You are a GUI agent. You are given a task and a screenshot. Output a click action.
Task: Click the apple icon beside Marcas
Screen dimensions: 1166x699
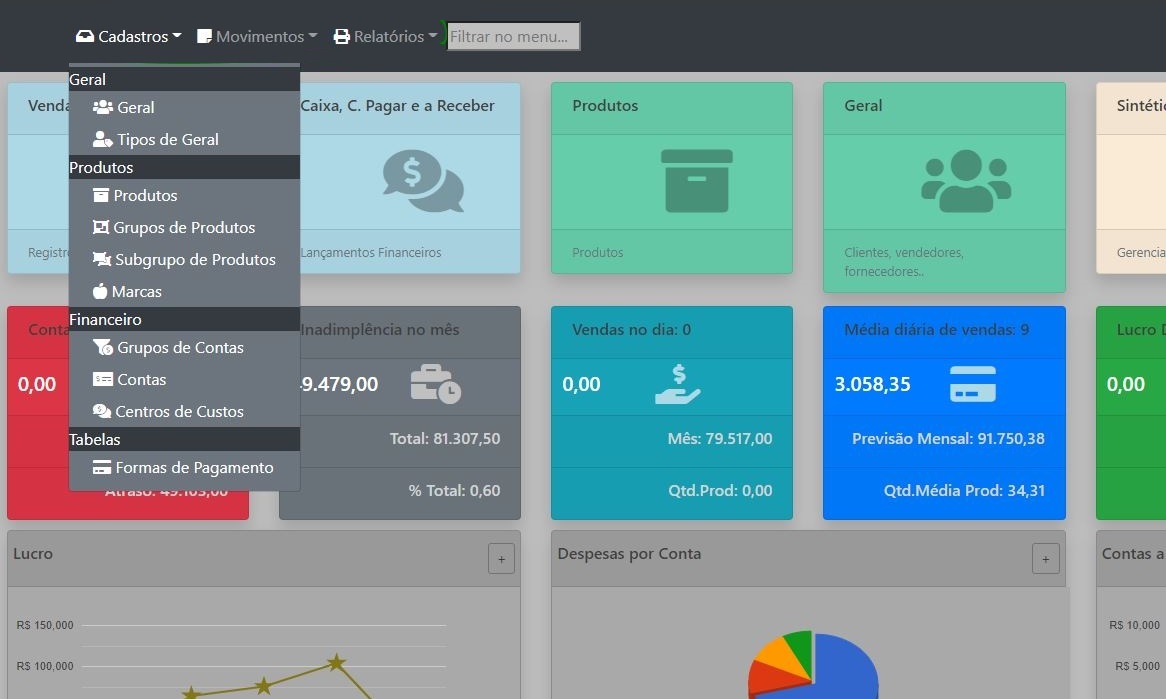pos(99,292)
